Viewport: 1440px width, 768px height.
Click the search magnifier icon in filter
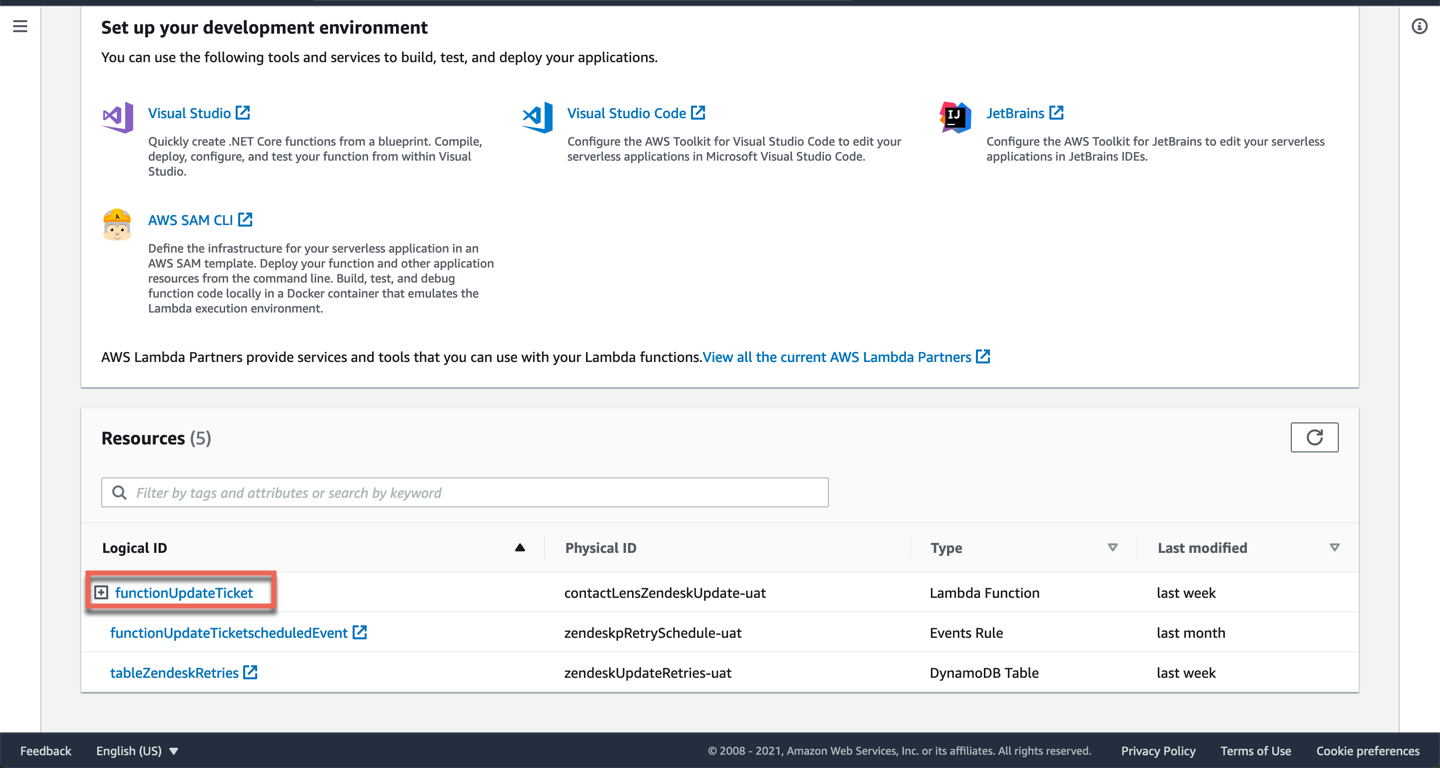pos(120,492)
